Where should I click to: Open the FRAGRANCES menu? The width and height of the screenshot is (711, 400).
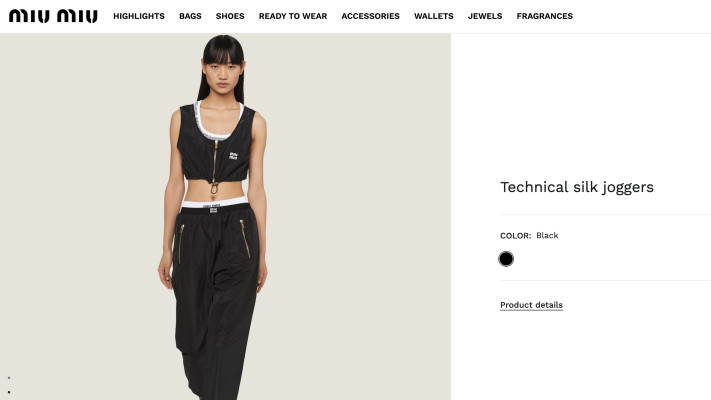click(545, 16)
